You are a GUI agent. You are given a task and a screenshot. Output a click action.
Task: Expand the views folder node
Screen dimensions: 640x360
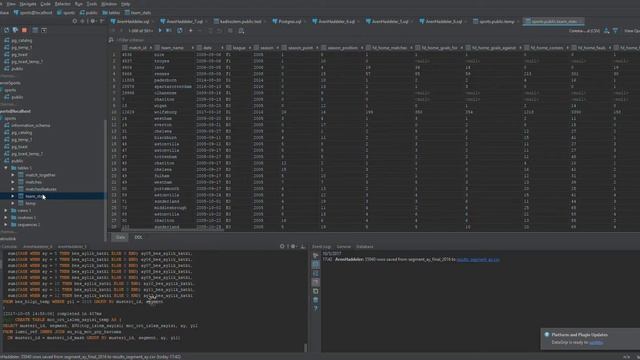point(6,211)
